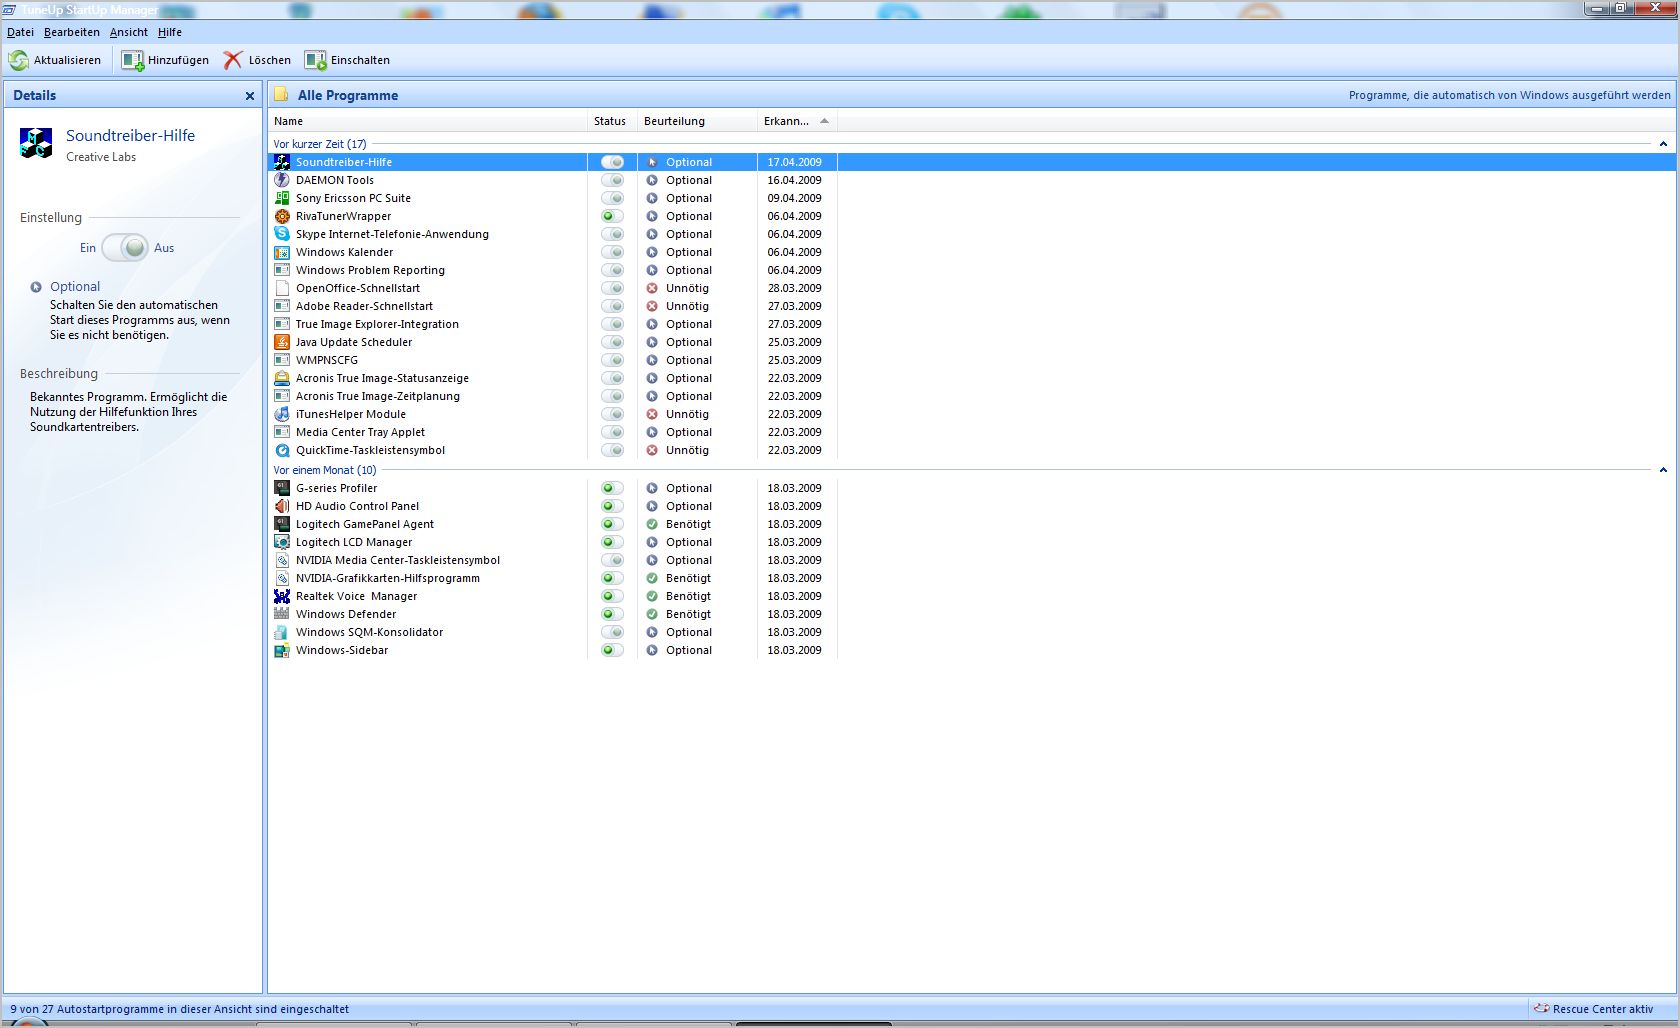Image resolution: width=1680 pixels, height=1028 pixels.
Task: Click the Alle Programme folder icon
Action: point(282,95)
